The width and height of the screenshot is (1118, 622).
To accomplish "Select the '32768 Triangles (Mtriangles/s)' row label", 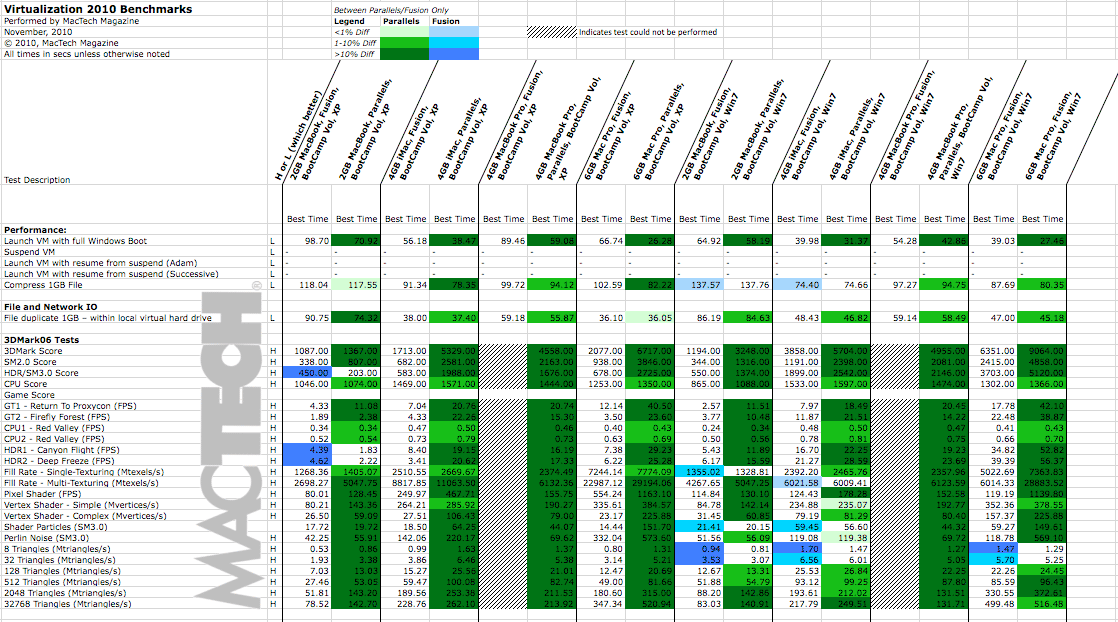I will pyautogui.click(x=62, y=603).
